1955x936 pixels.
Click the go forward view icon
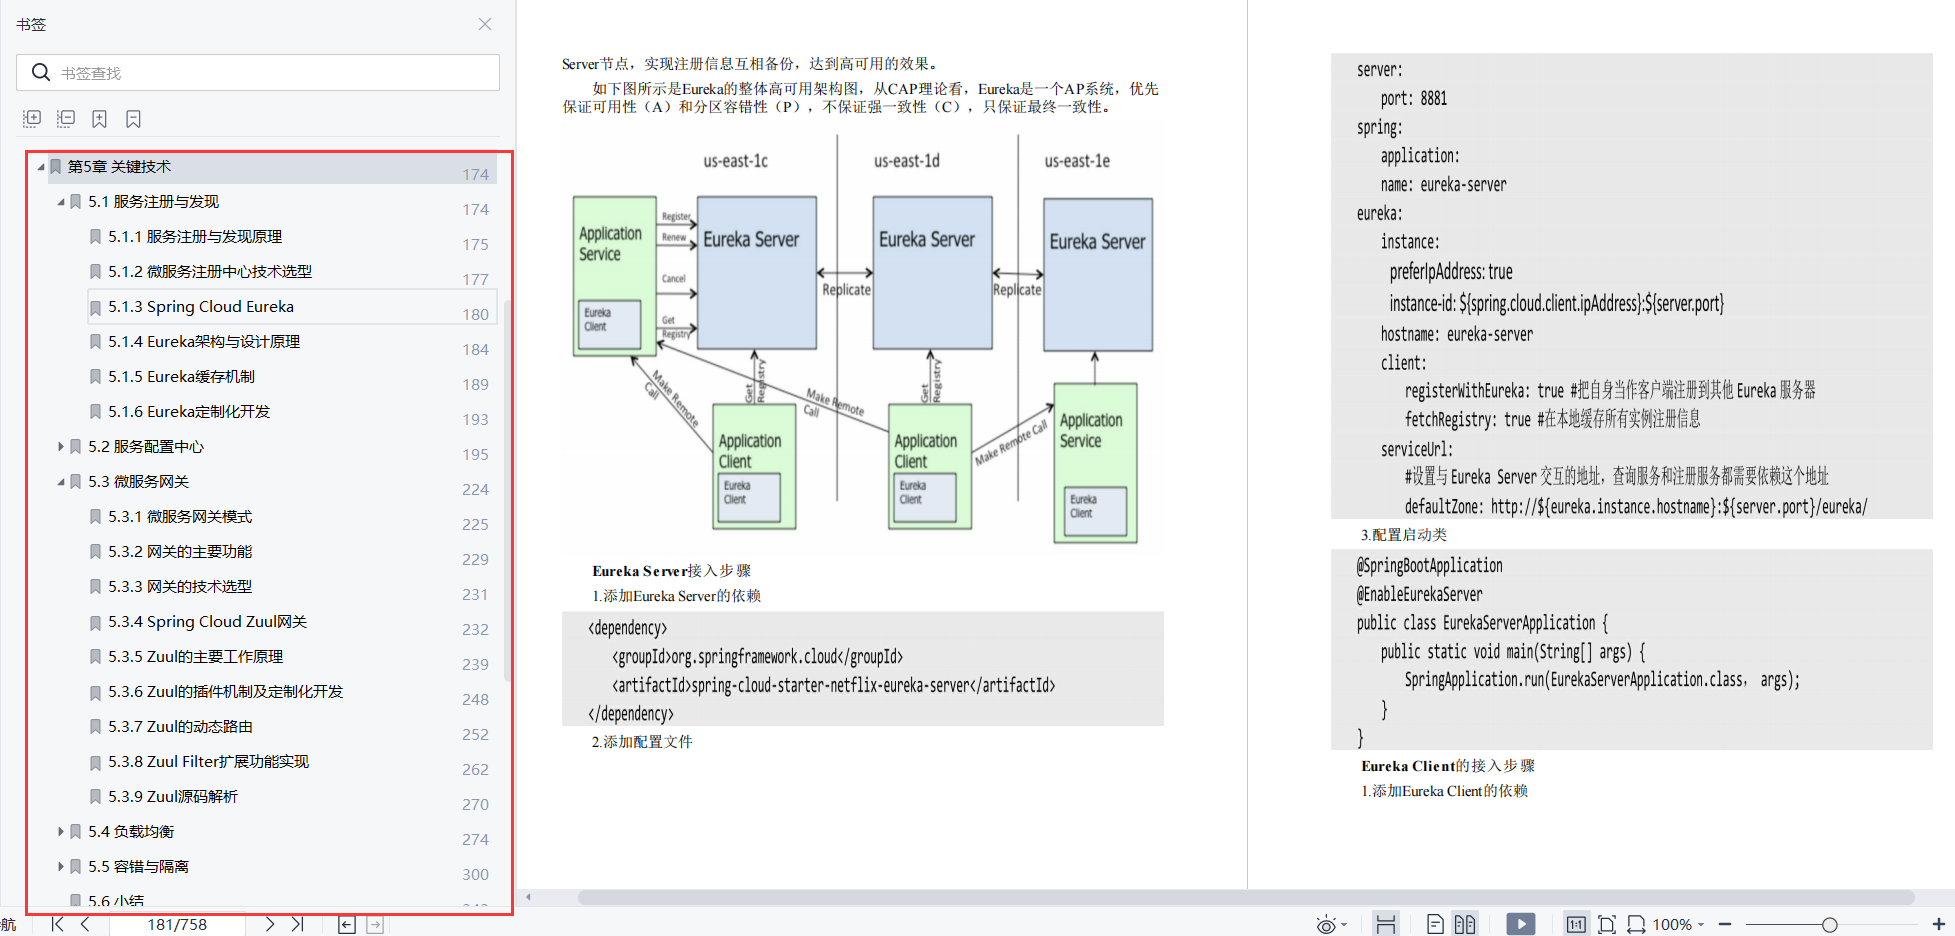click(x=375, y=924)
